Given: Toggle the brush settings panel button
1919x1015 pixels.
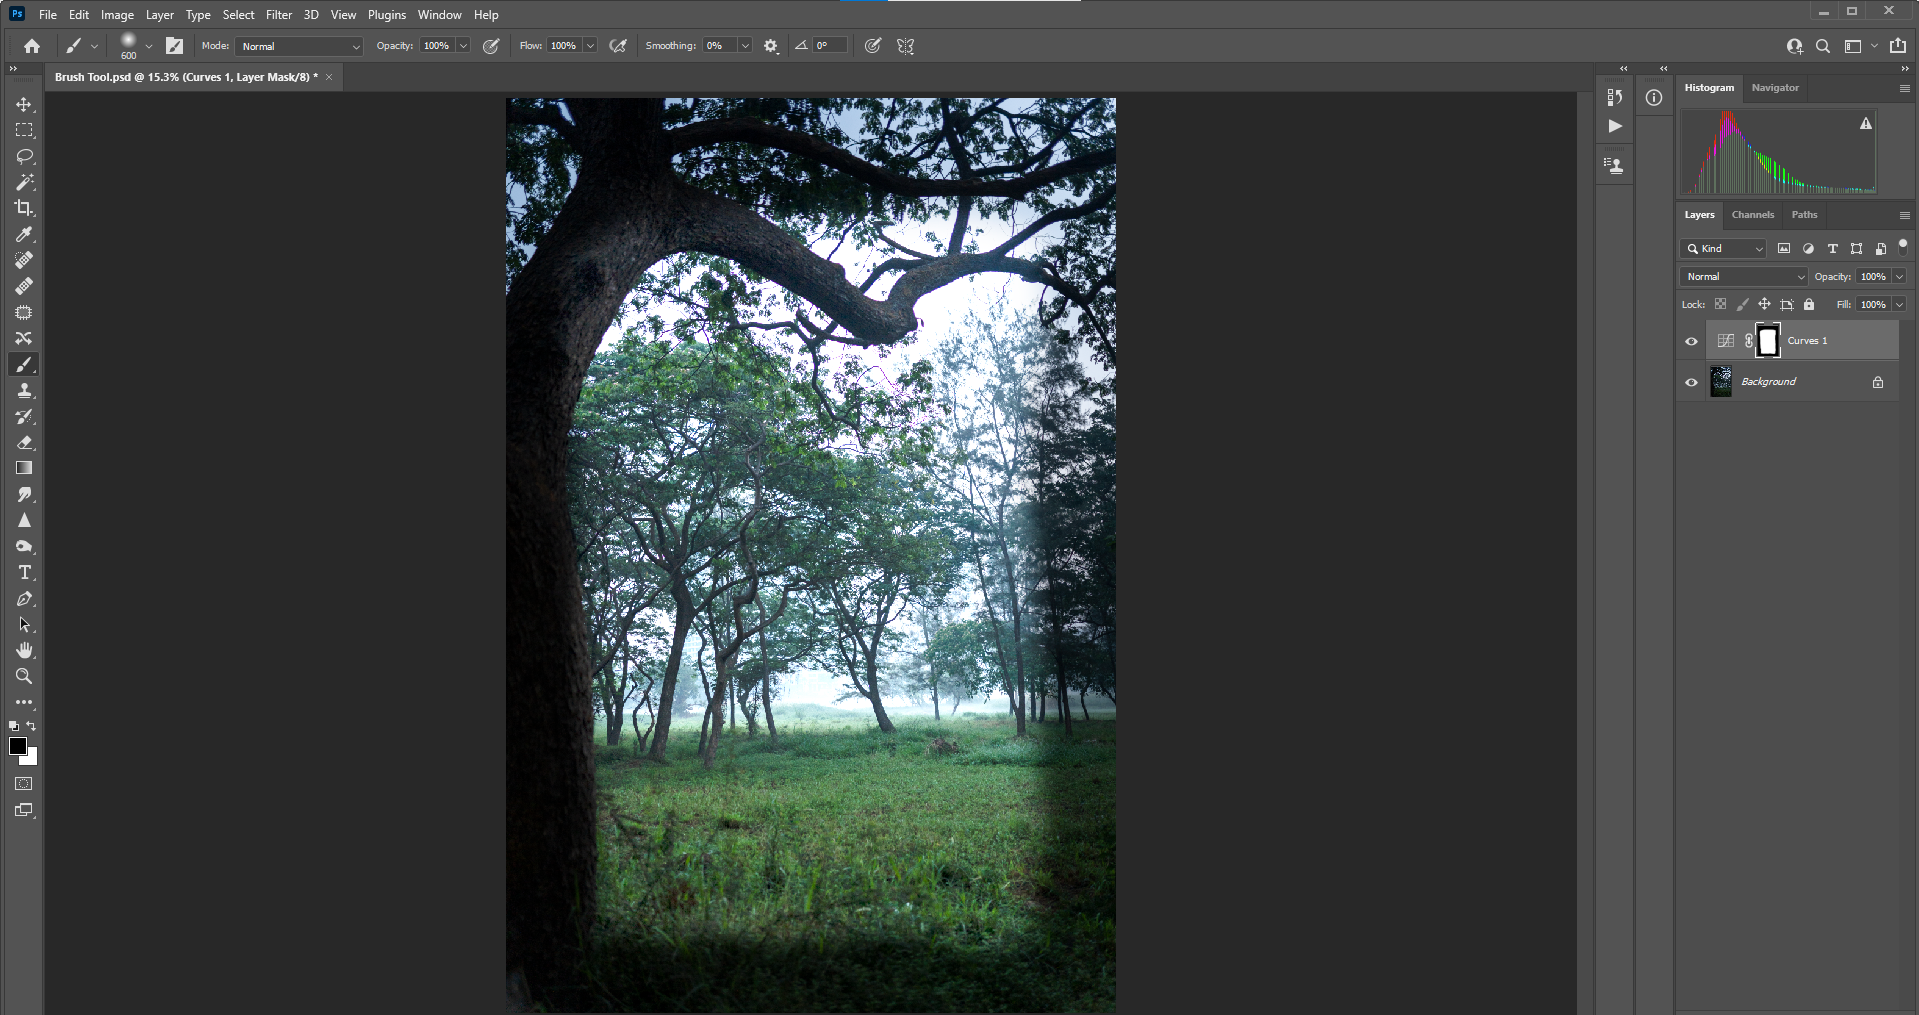Looking at the screenshot, I should [x=174, y=46].
